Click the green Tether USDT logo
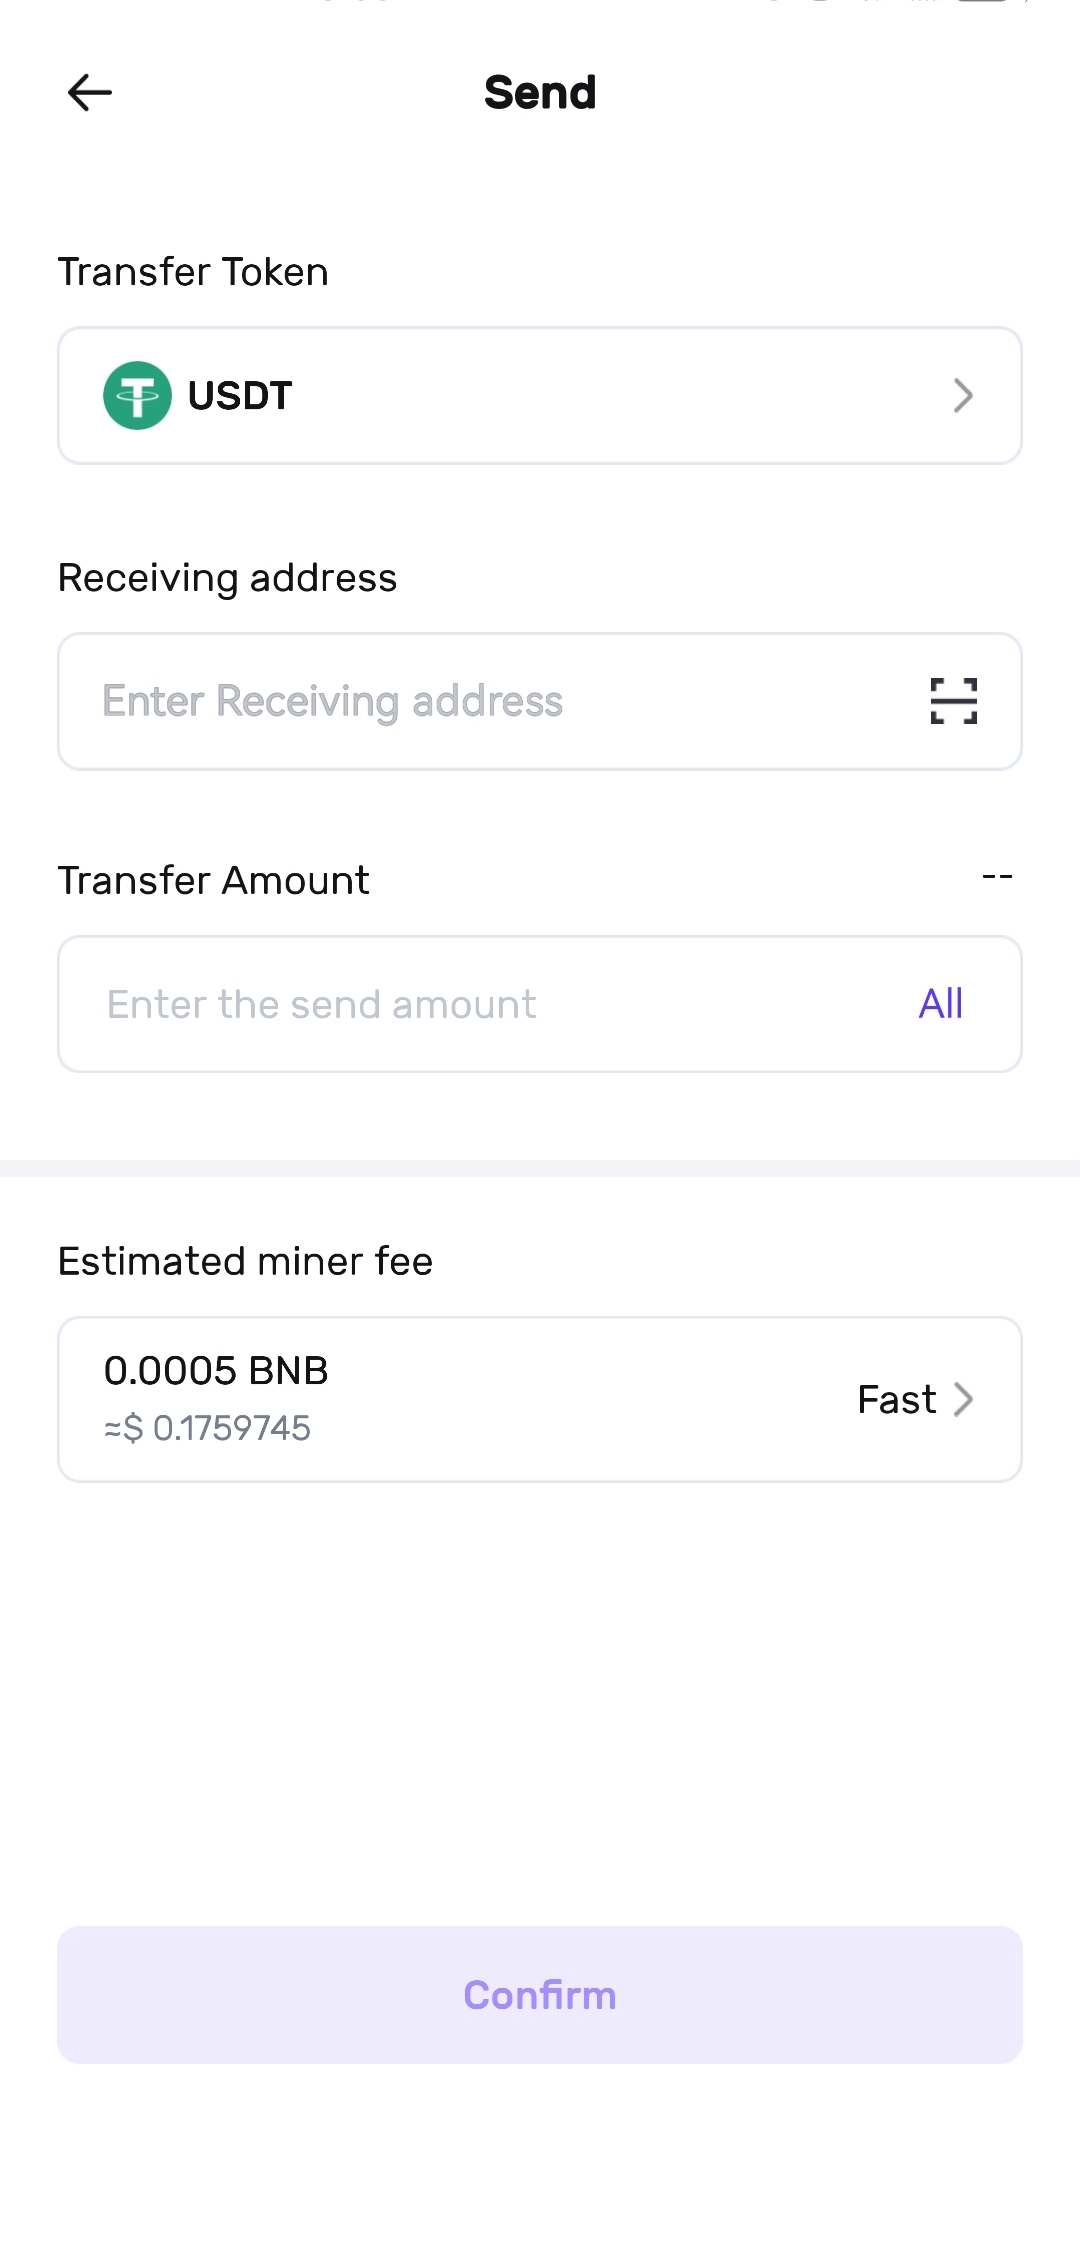The image size is (1080, 2247). [x=137, y=396]
